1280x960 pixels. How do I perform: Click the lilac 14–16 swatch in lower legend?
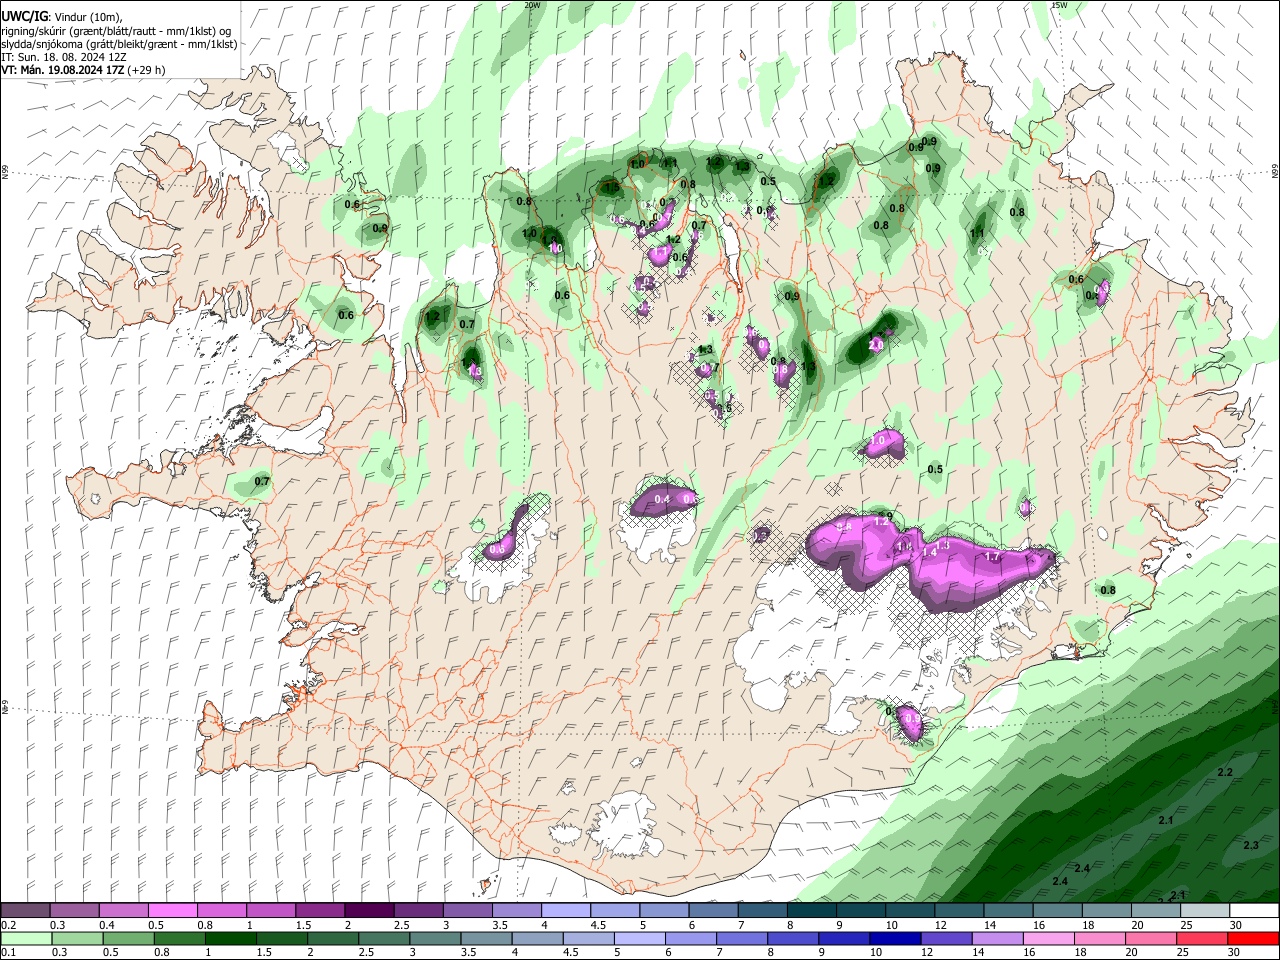coord(999,939)
